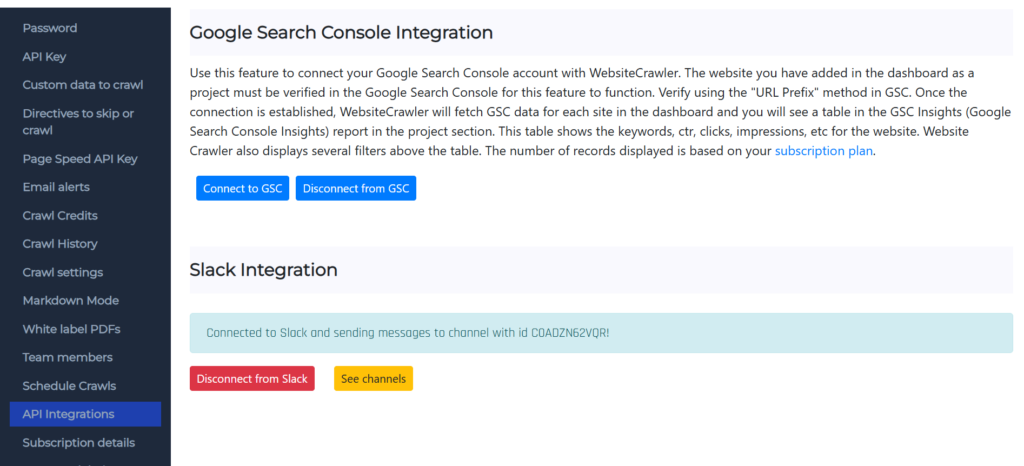Click the red Disconnect from Slack button
1024x466 pixels.
tap(252, 379)
